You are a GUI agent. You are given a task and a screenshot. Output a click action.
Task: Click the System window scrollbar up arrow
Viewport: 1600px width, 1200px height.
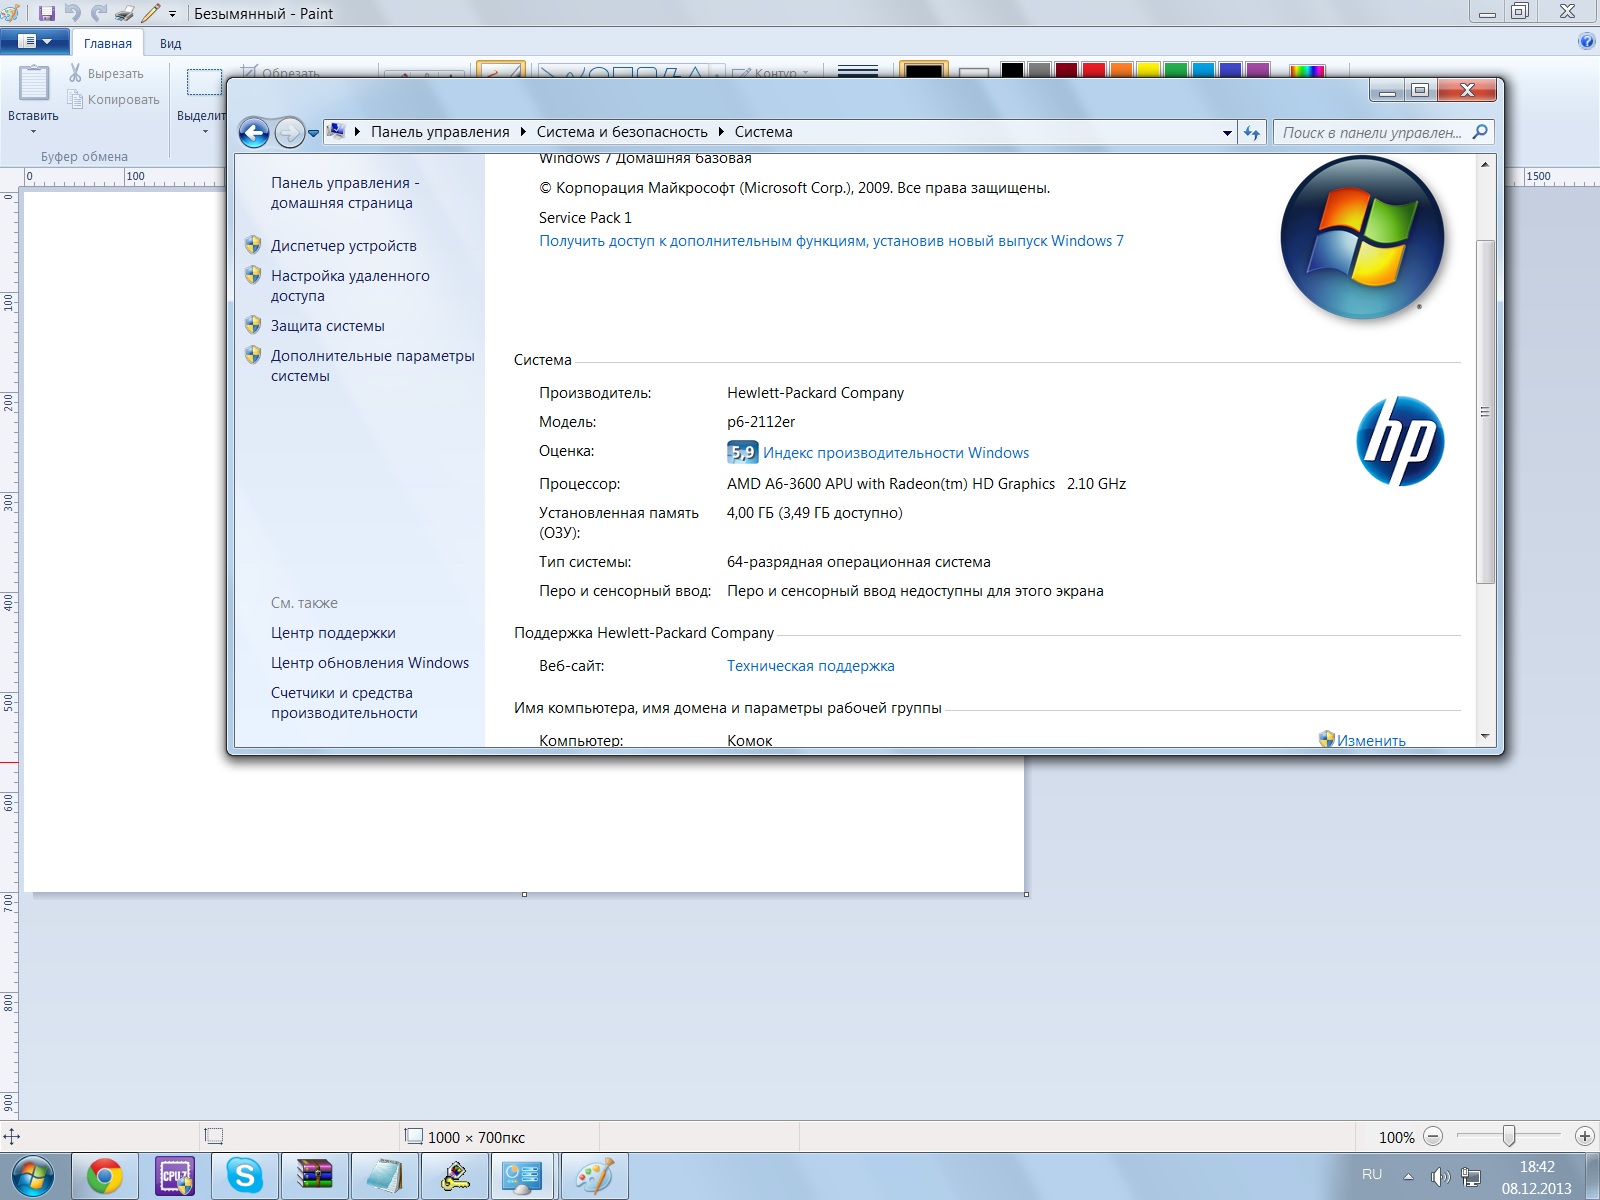[x=1485, y=164]
